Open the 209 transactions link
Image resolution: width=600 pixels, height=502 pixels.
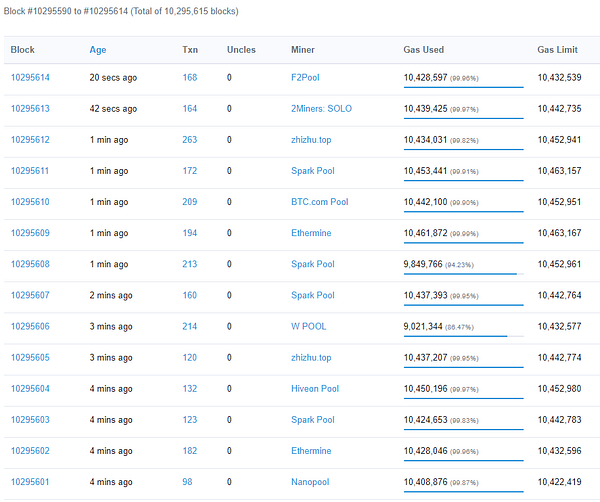click(190, 202)
